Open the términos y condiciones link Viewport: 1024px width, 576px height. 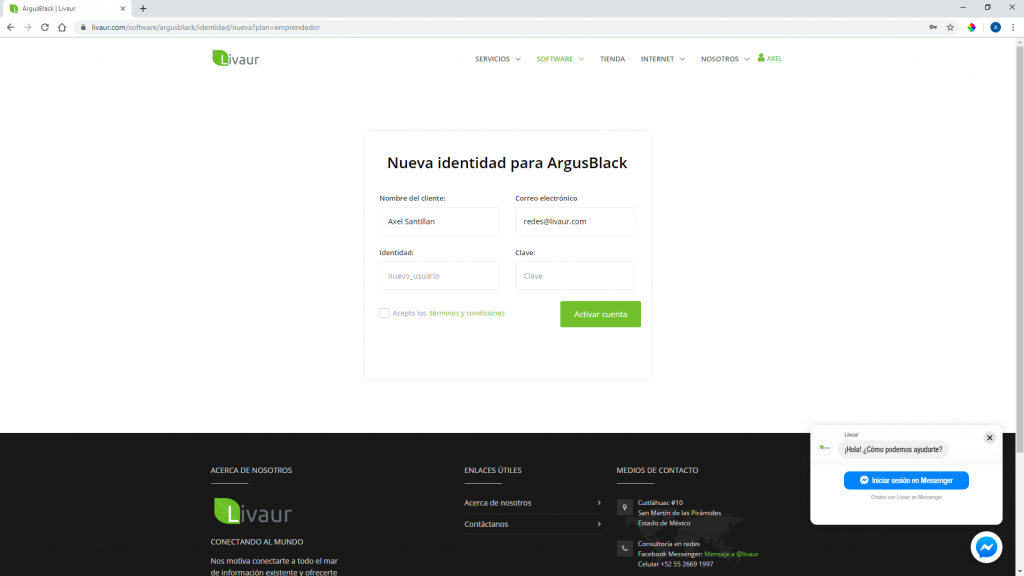467,313
